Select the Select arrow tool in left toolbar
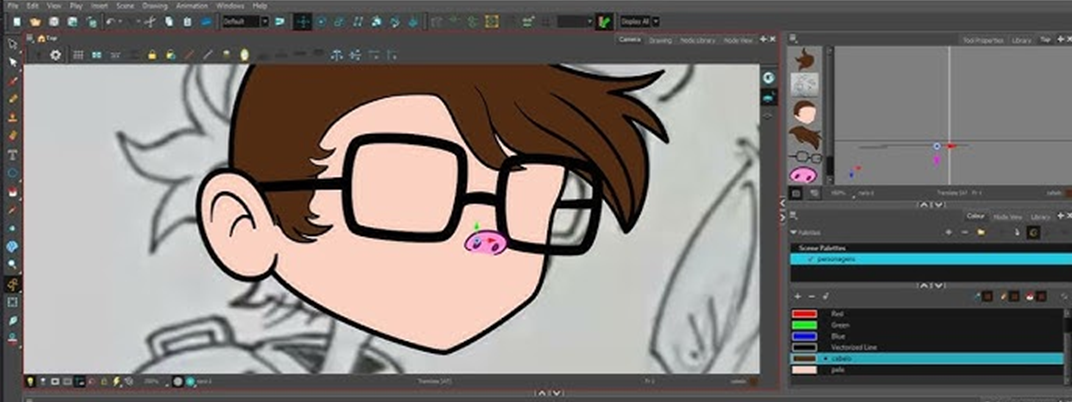Screen dimensions: 1072x402 tap(12, 44)
